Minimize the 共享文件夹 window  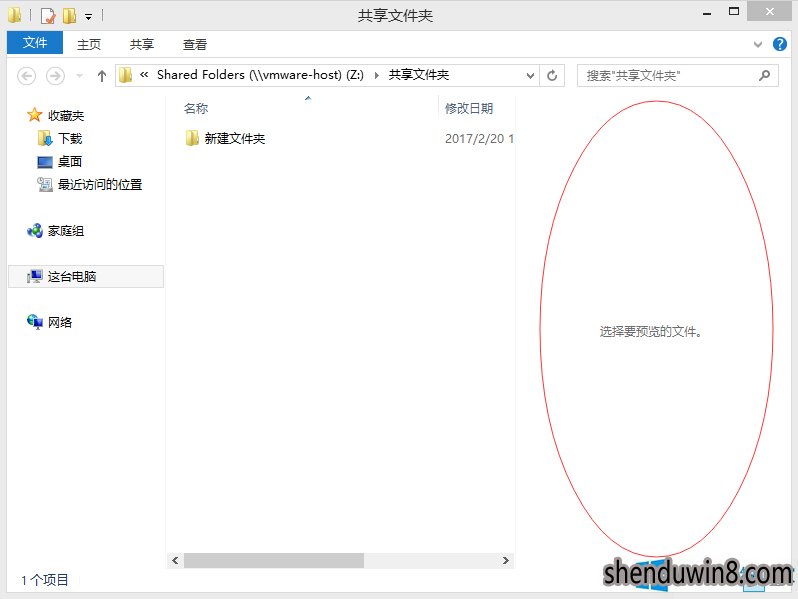707,13
